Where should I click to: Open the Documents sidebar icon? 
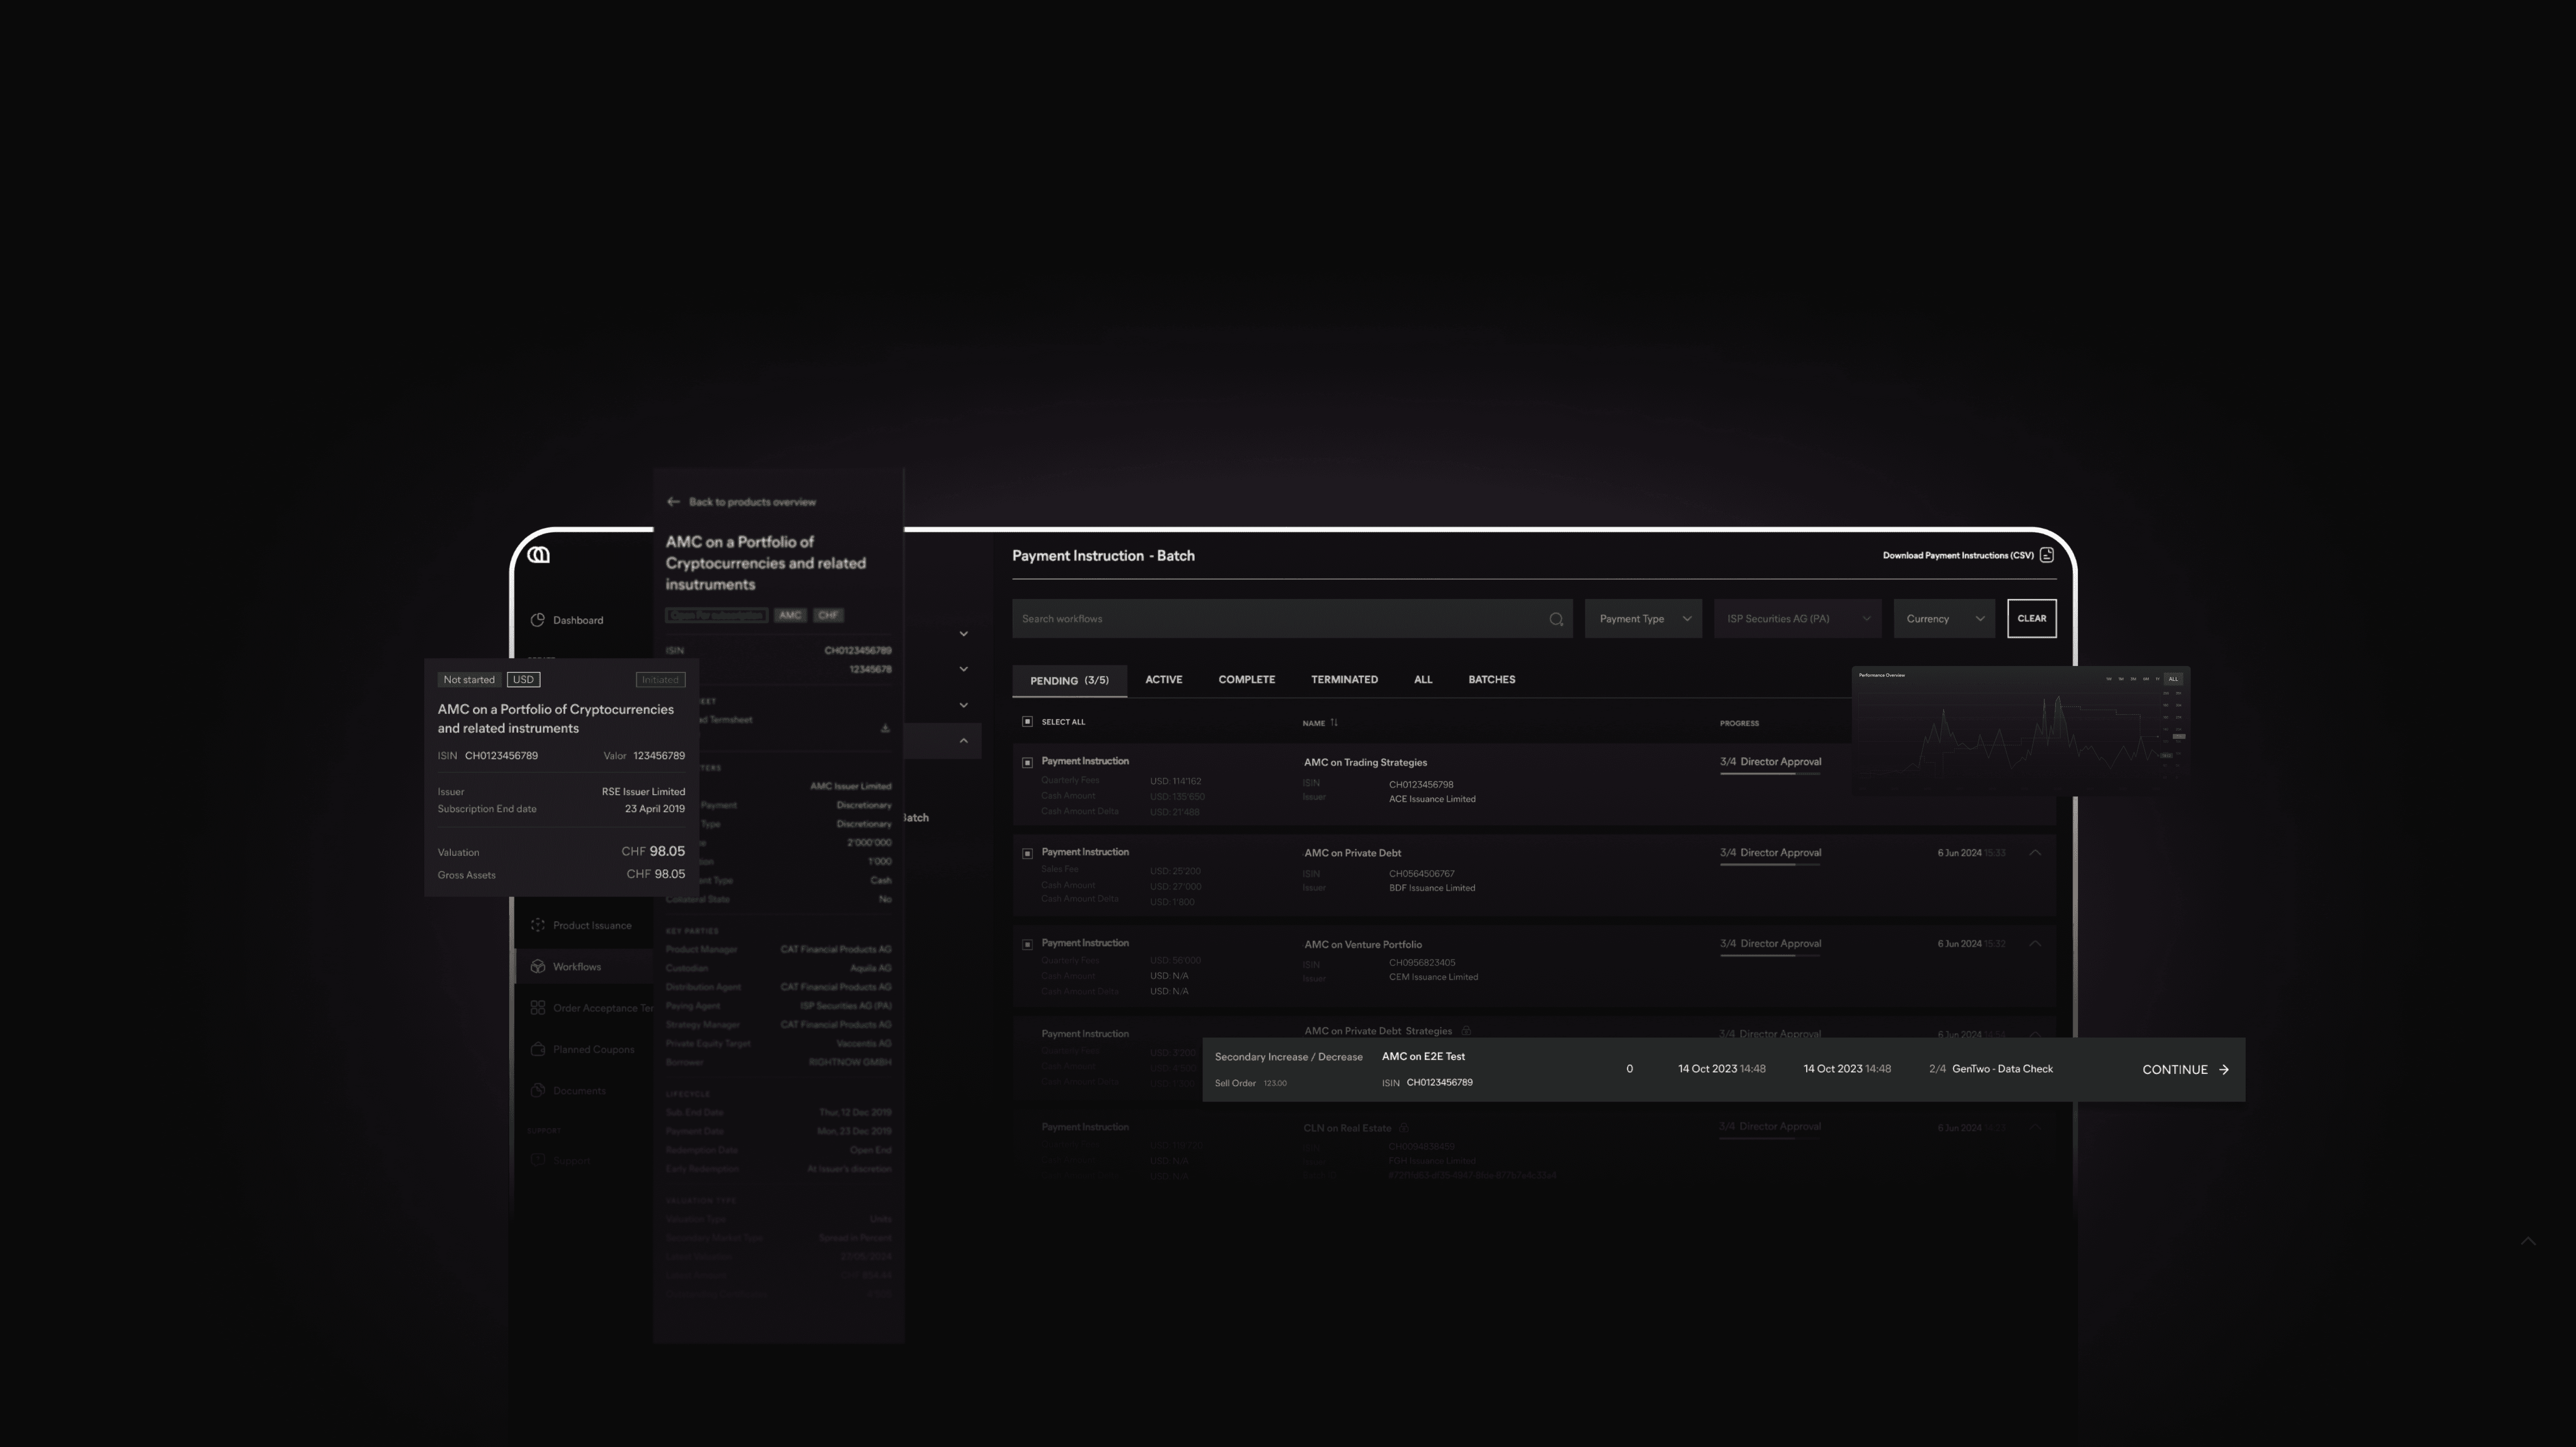[537, 1090]
